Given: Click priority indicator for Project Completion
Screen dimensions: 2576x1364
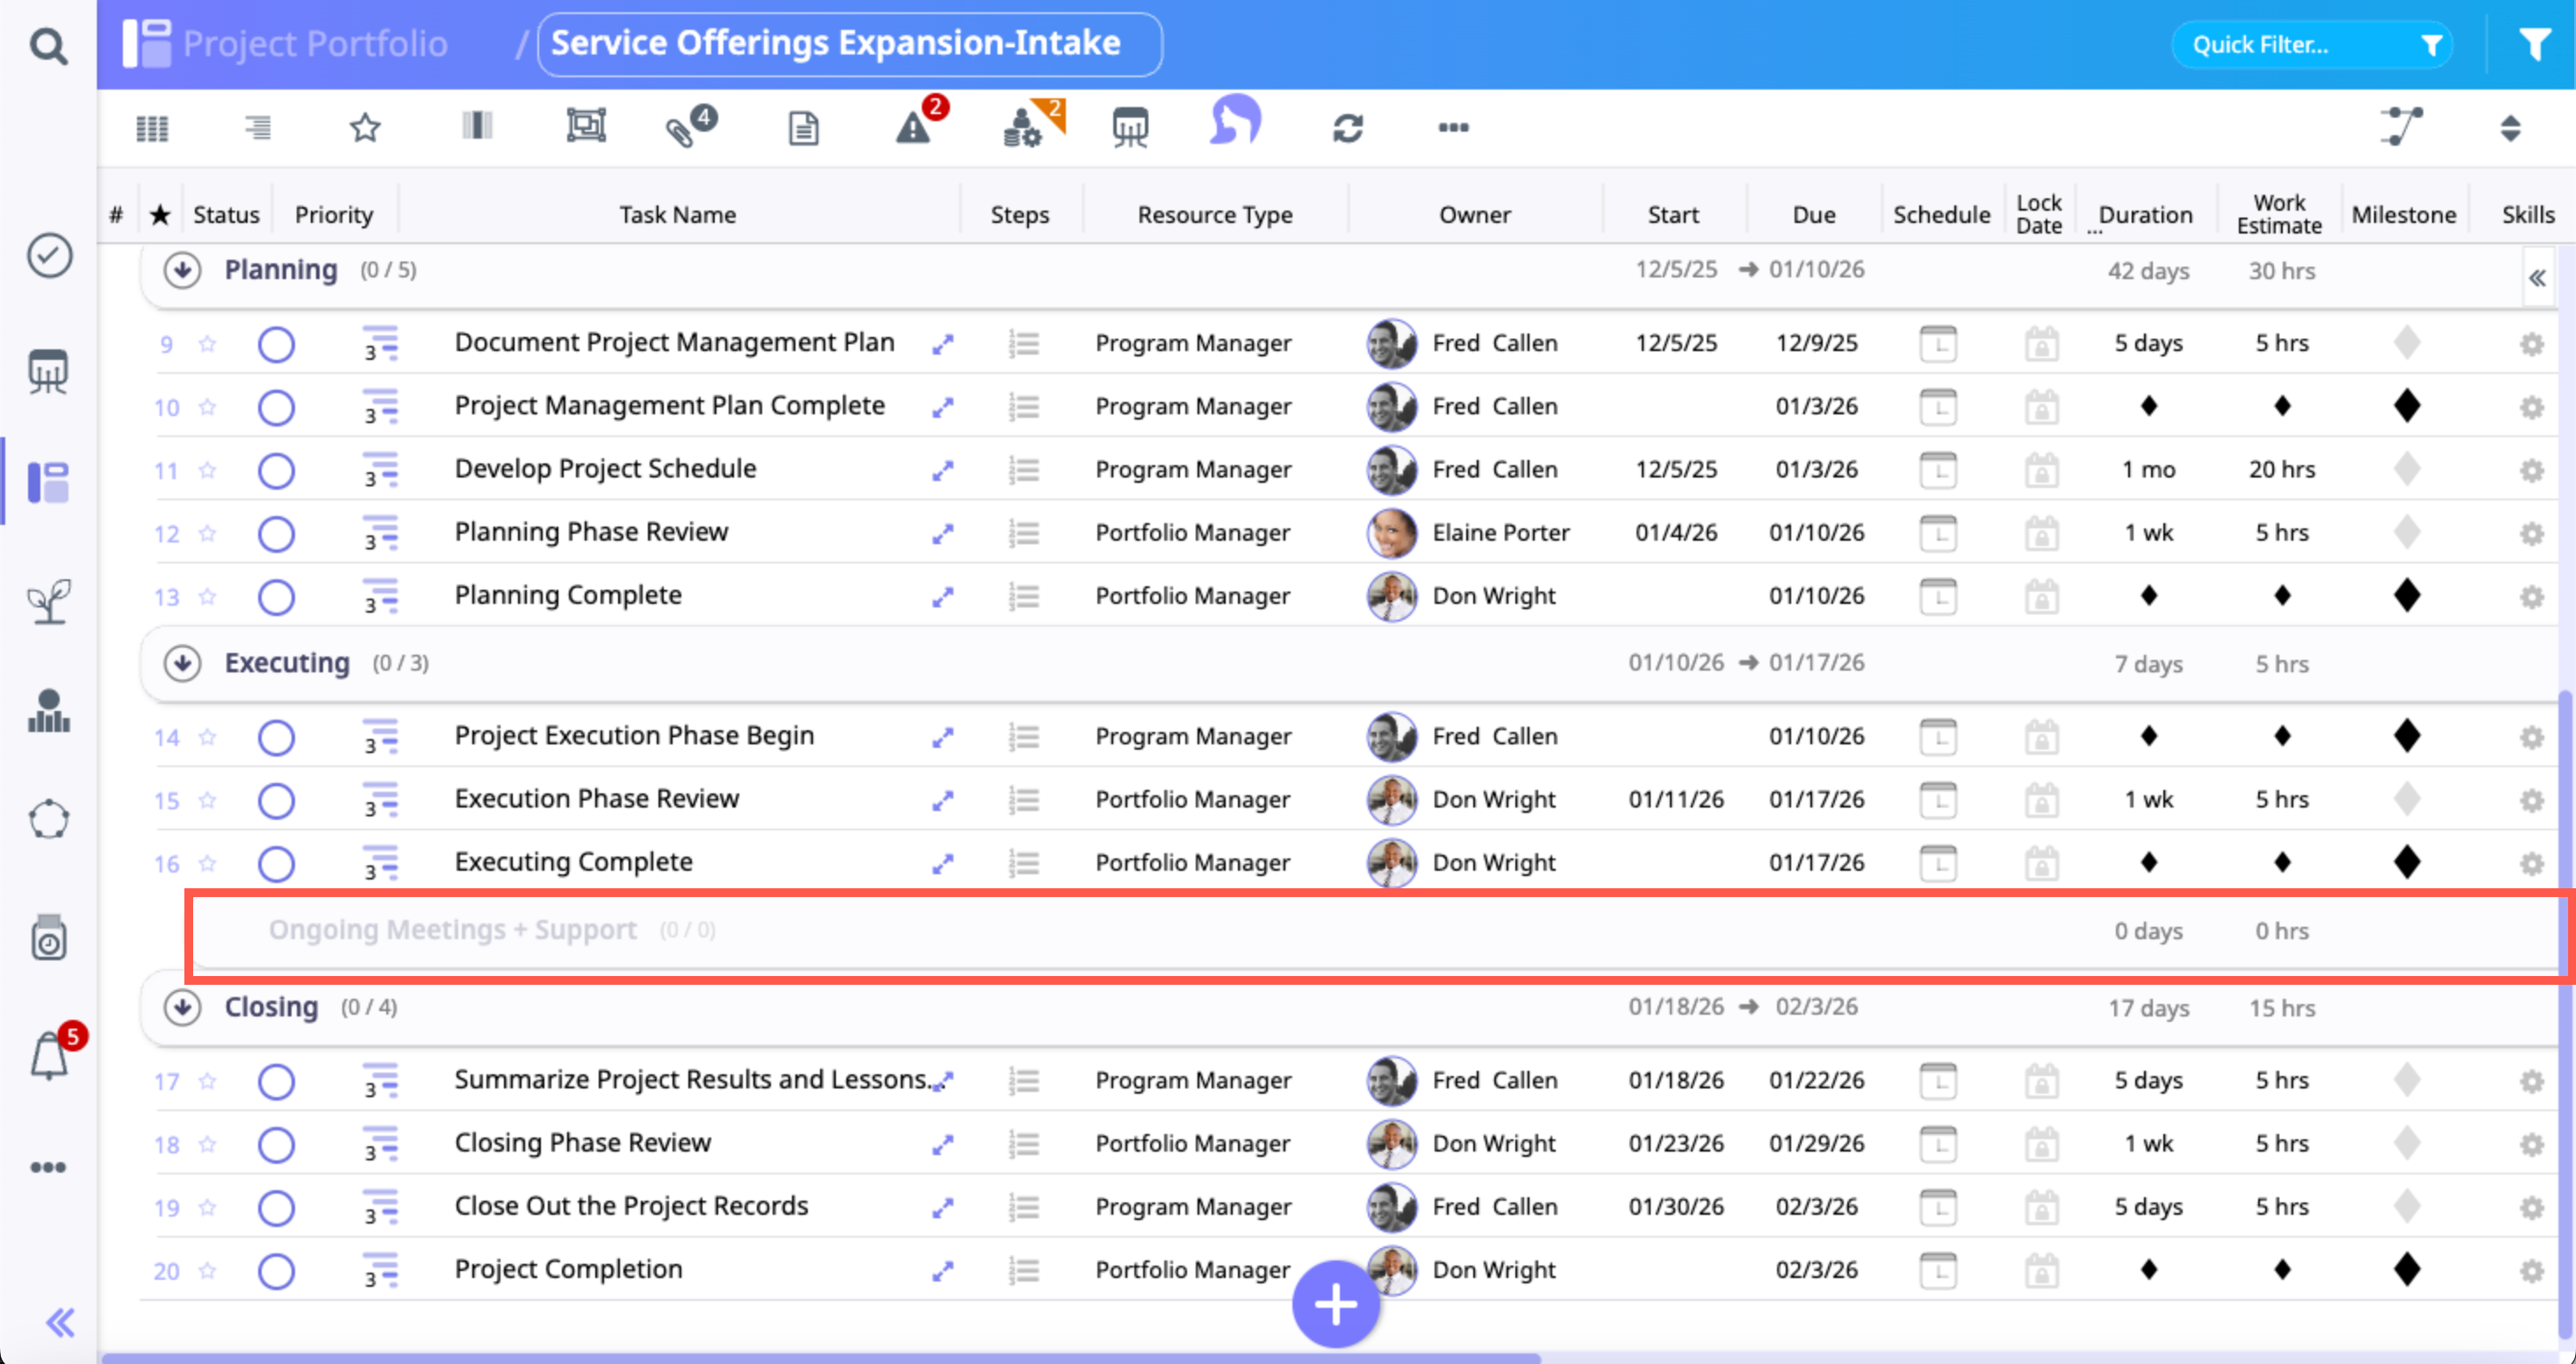Looking at the screenshot, I should coord(379,1270).
